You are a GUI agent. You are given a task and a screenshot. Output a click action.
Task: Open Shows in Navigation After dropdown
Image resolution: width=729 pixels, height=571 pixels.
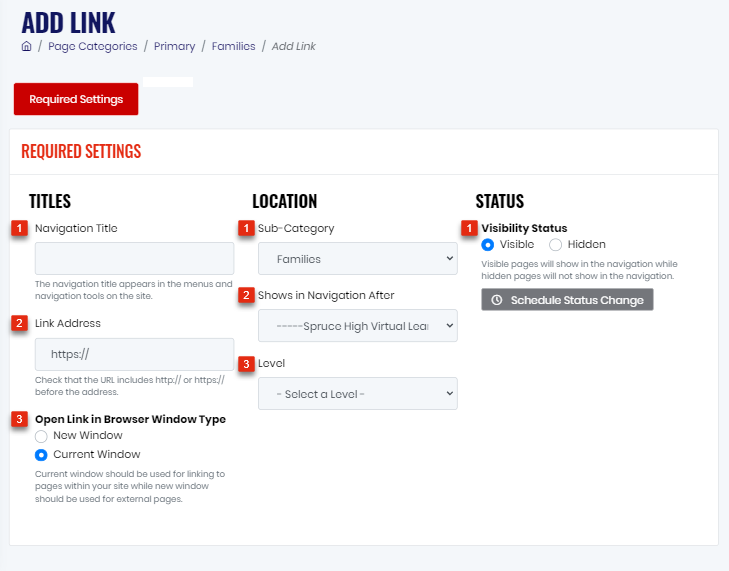358,325
